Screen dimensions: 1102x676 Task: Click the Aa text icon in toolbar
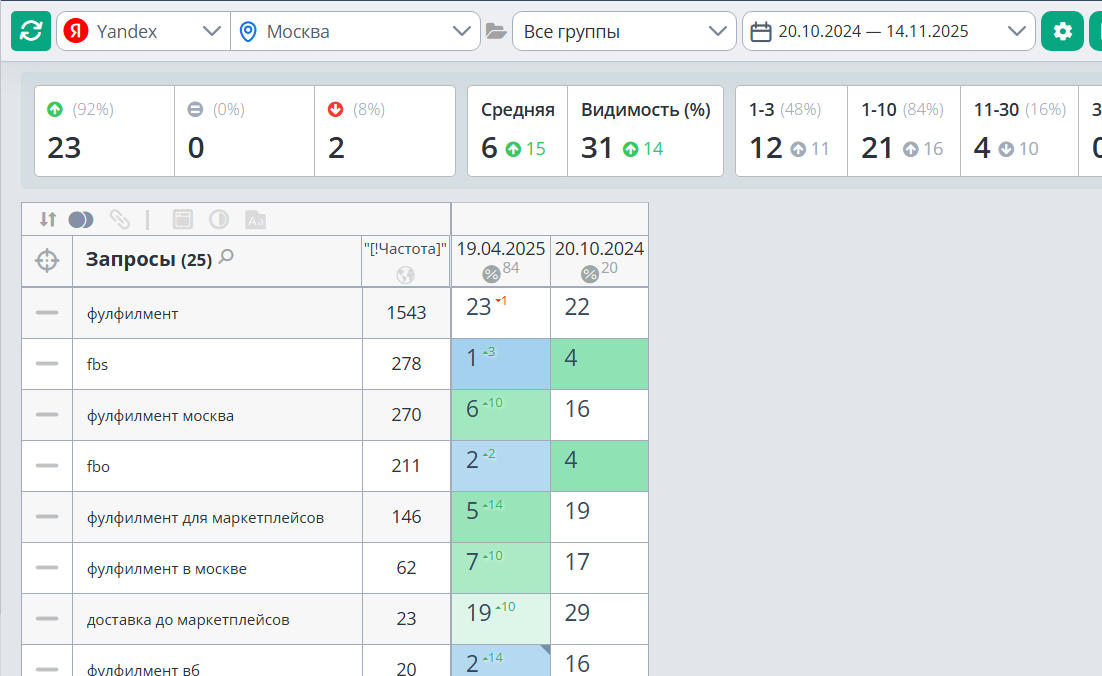coord(256,220)
